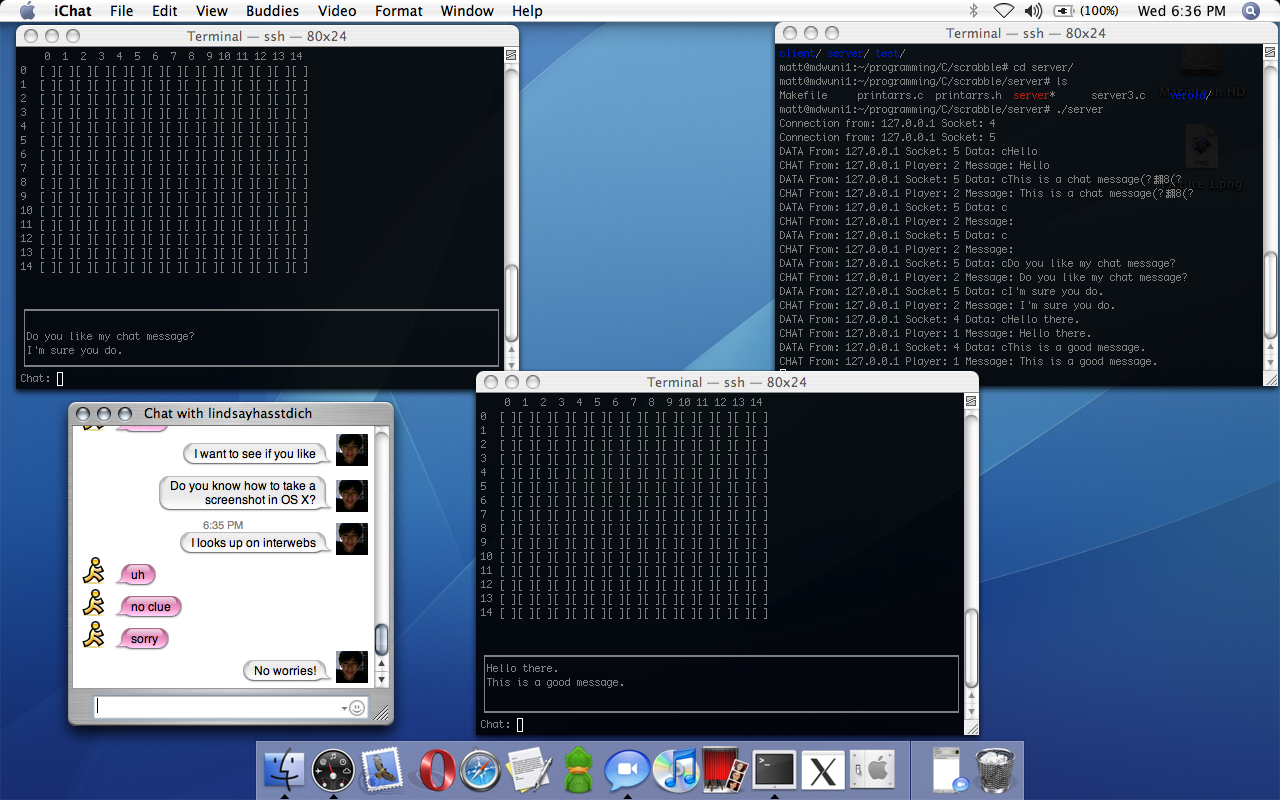Viewport: 1280px width, 800px height.
Task: Click the iChat scrollbar down arrow
Action: pos(381,679)
